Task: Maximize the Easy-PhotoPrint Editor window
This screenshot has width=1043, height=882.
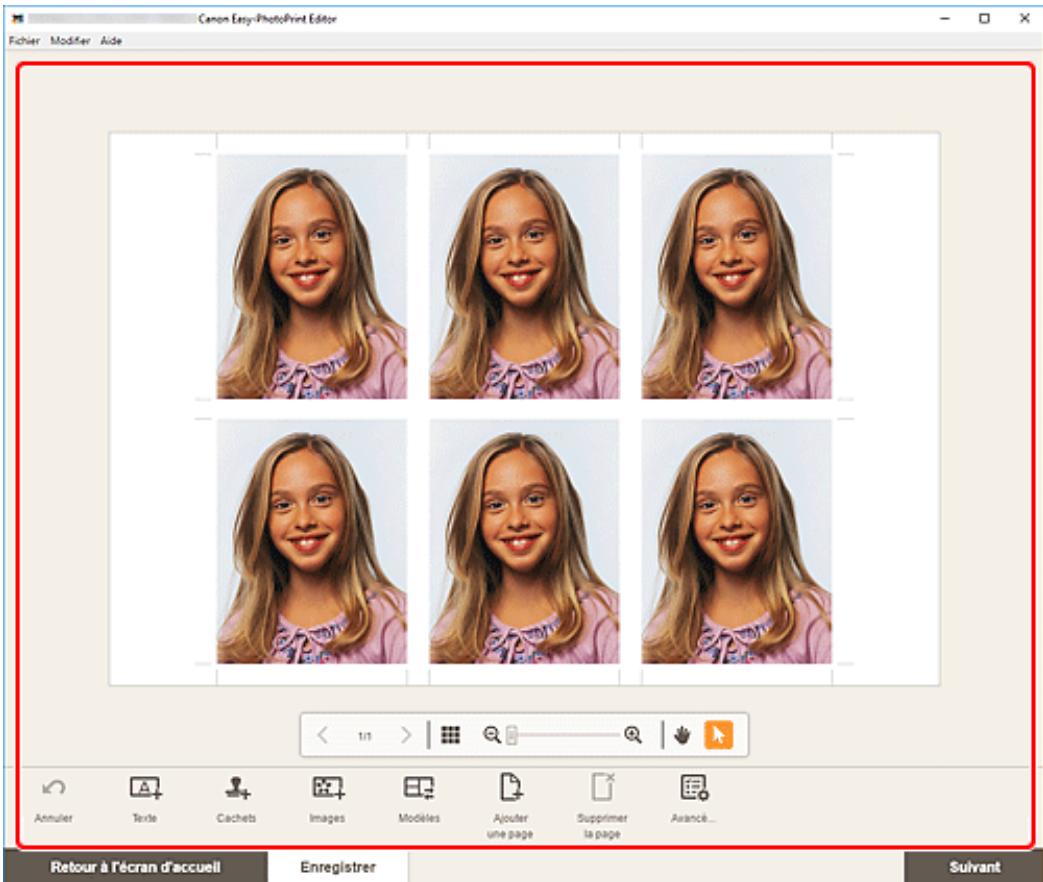Action: pos(984,19)
